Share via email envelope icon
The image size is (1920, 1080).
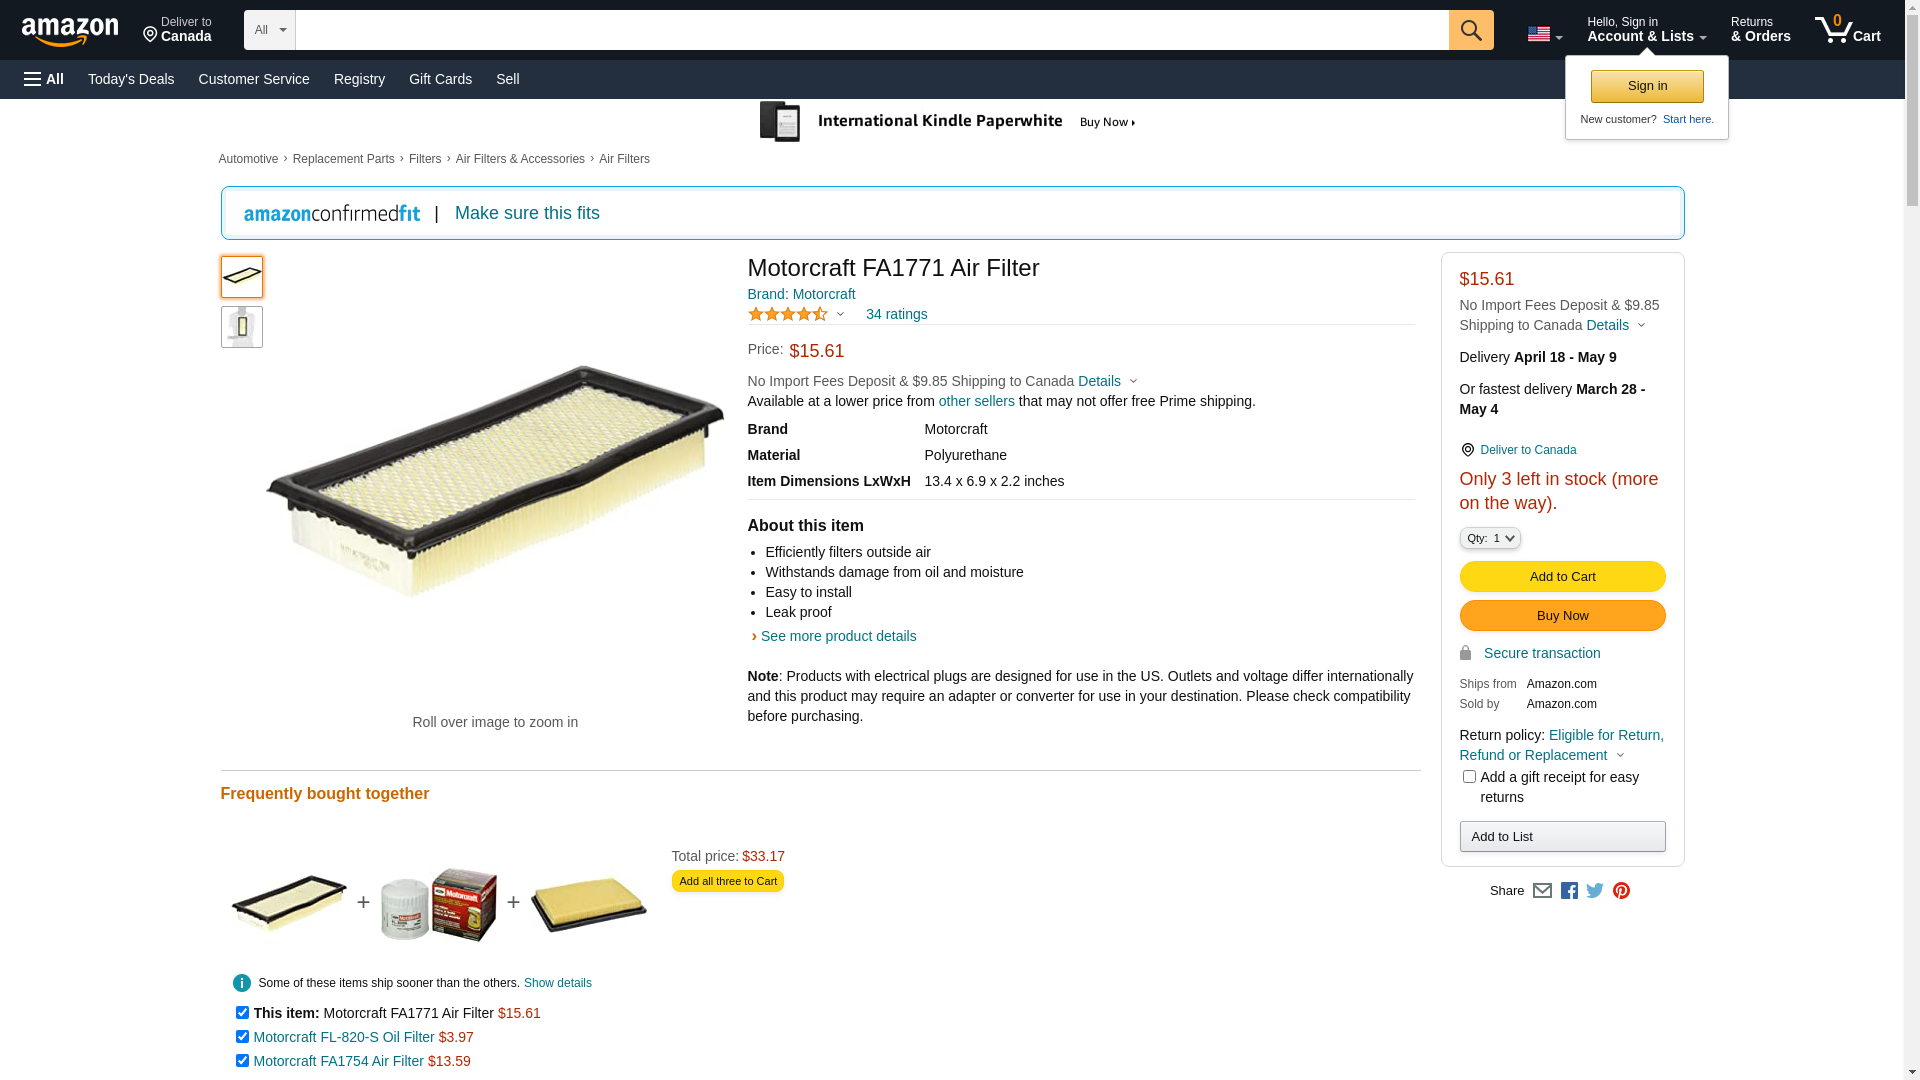coord(1542,890)
